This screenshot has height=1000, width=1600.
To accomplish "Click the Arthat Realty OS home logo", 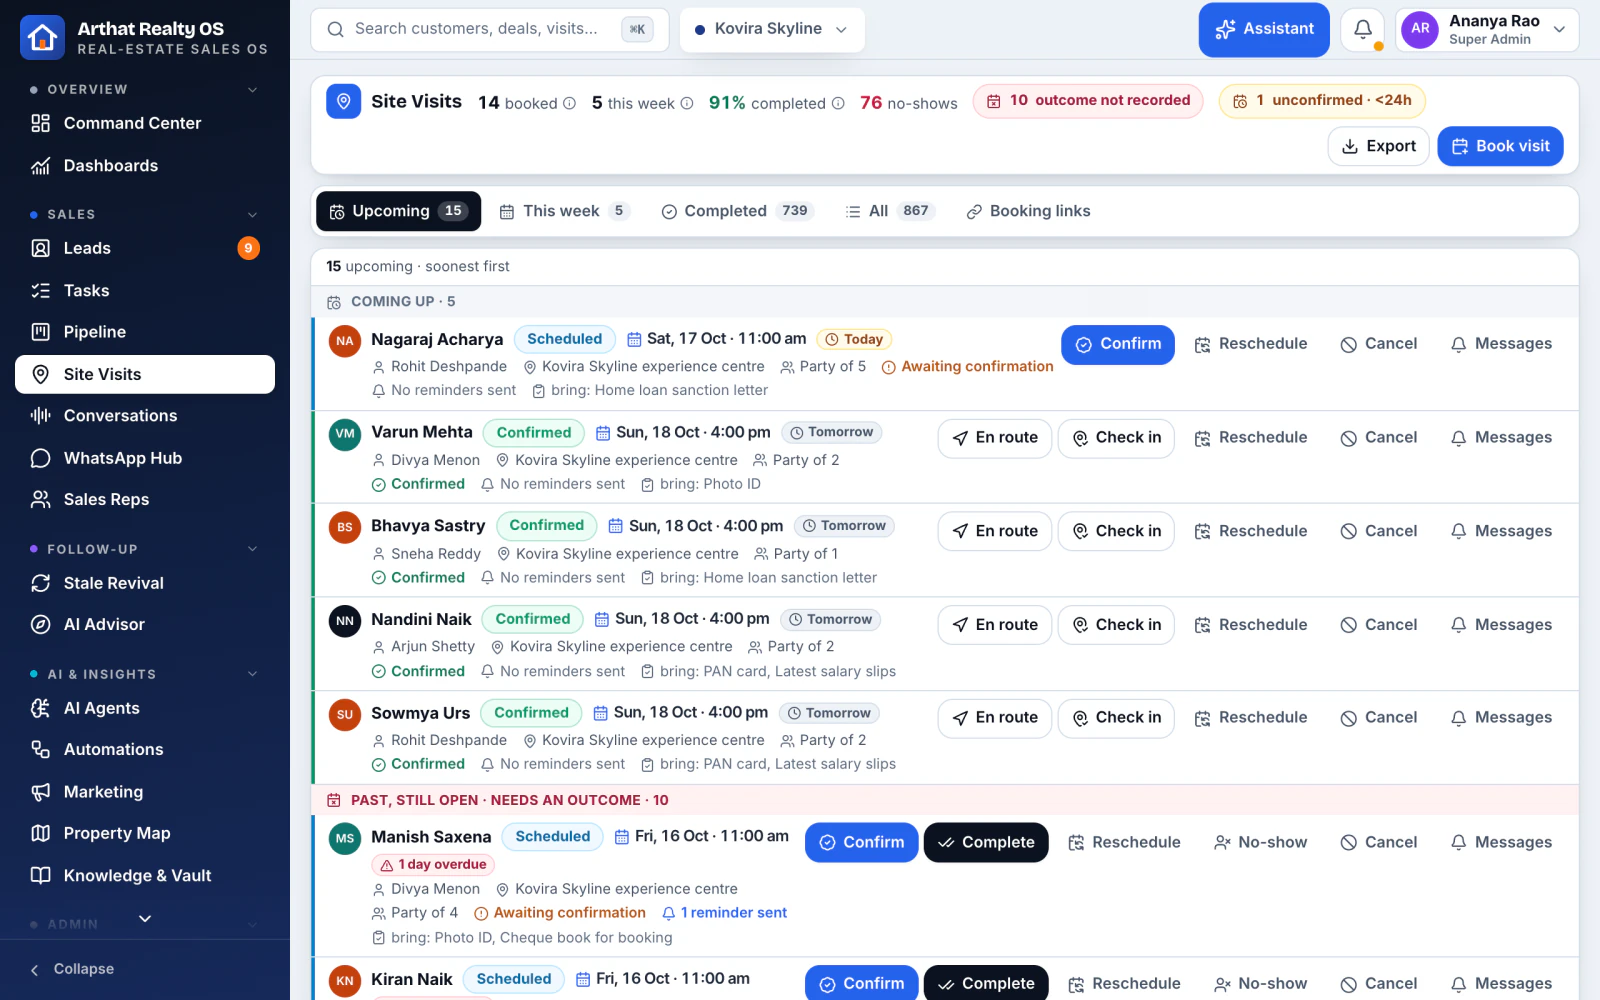I will coord(42,38).
